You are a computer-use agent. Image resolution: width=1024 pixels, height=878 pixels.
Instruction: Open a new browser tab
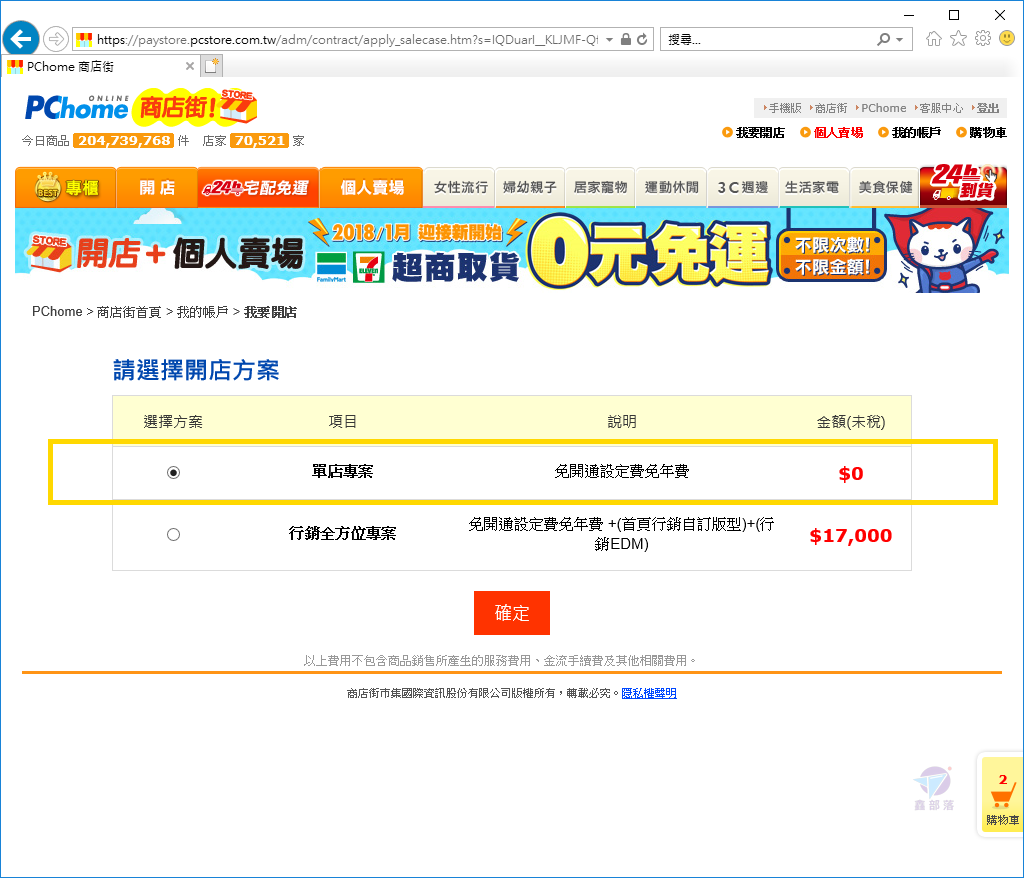click(x=212, y=66)
